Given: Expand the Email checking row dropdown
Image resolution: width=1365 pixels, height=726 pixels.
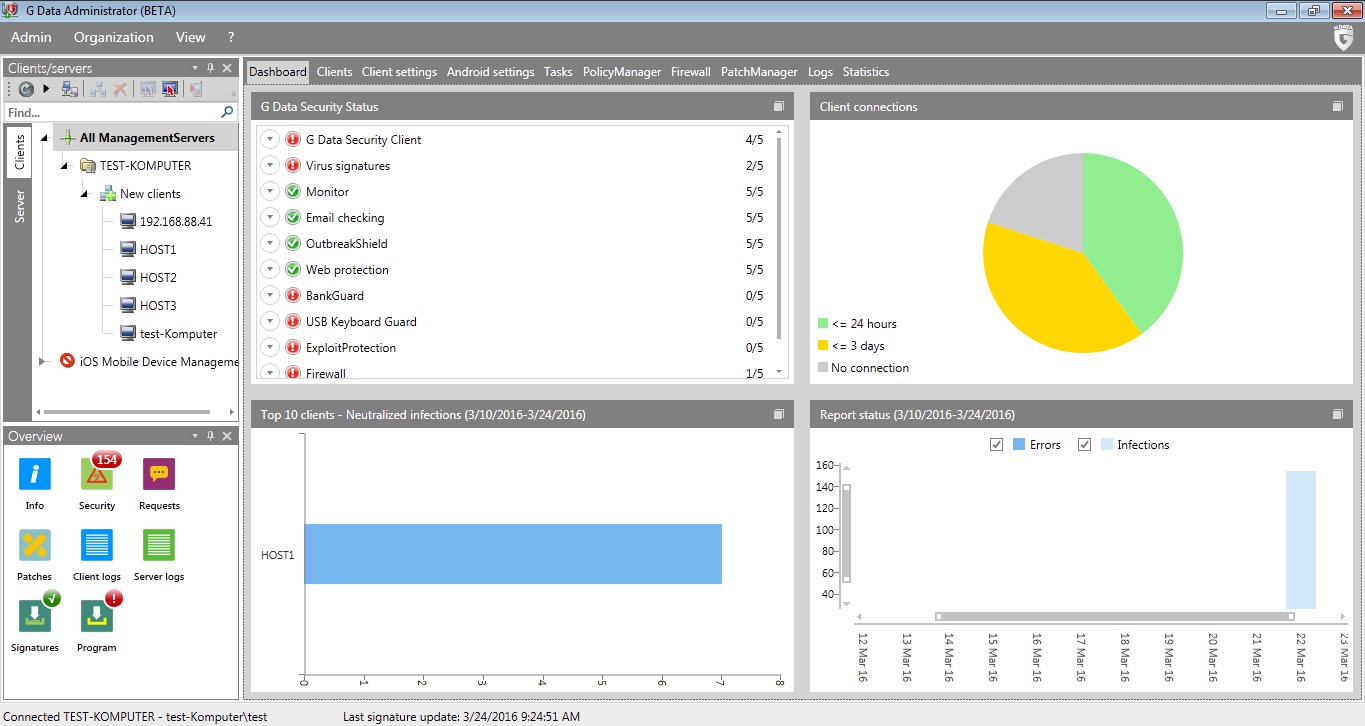Looking at the screenshot, I should (270, 217).
